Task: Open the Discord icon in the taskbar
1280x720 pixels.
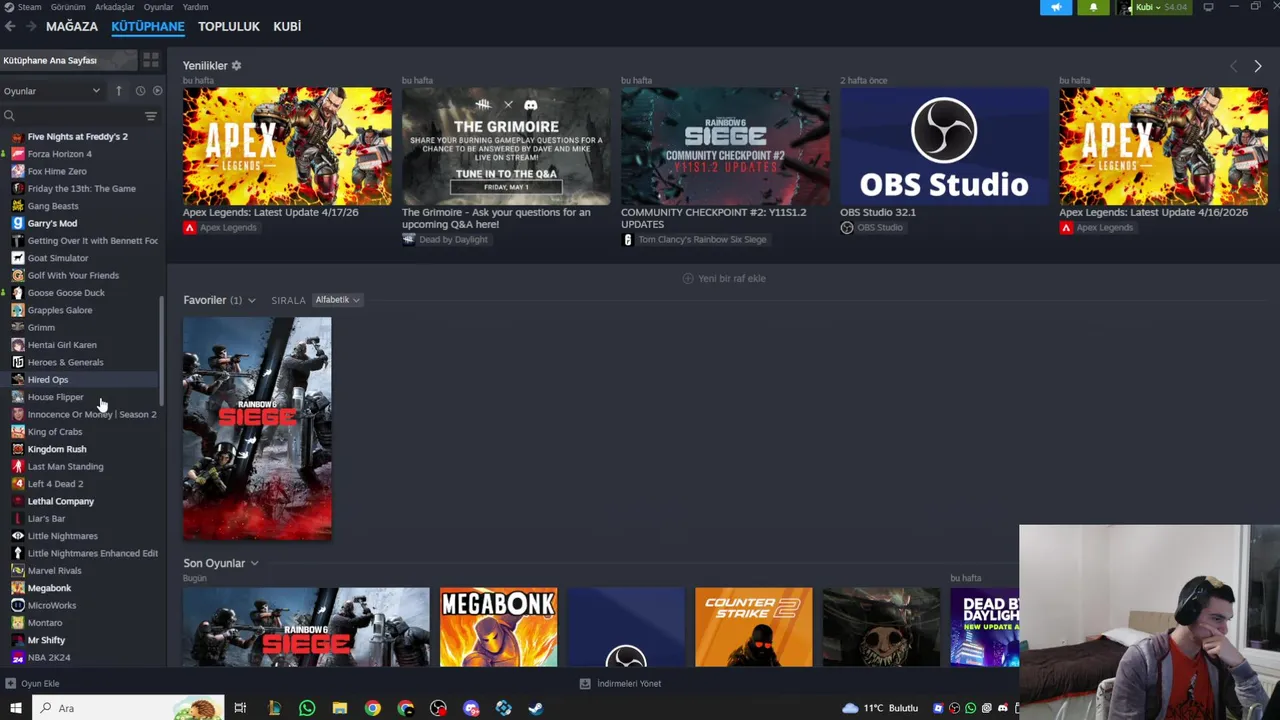Action: [471, 708]
